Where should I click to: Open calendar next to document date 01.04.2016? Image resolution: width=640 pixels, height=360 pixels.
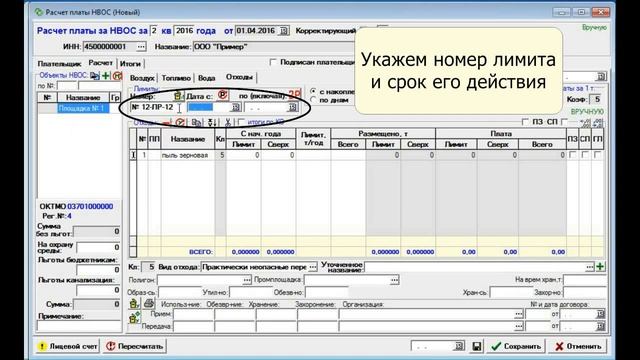[283, 31]
